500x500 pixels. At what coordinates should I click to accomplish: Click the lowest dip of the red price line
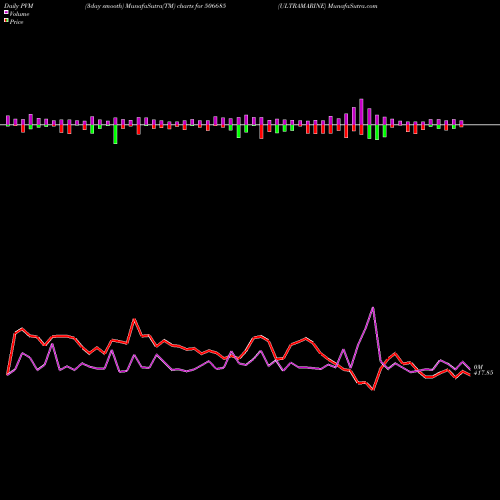click(x=373, y=389)
